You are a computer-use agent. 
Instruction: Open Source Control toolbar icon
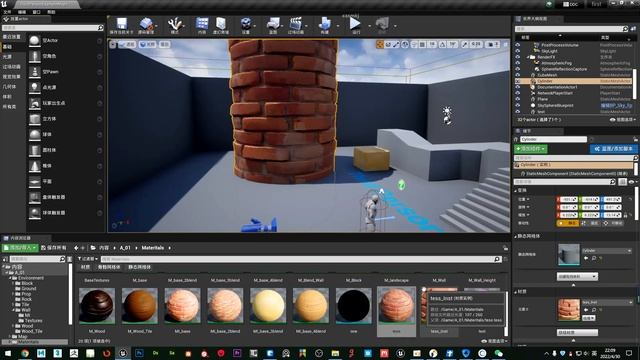pos(146,25)
